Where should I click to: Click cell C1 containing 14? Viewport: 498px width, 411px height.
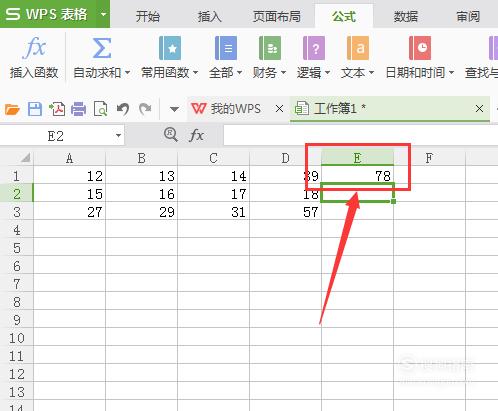point(213,175)
